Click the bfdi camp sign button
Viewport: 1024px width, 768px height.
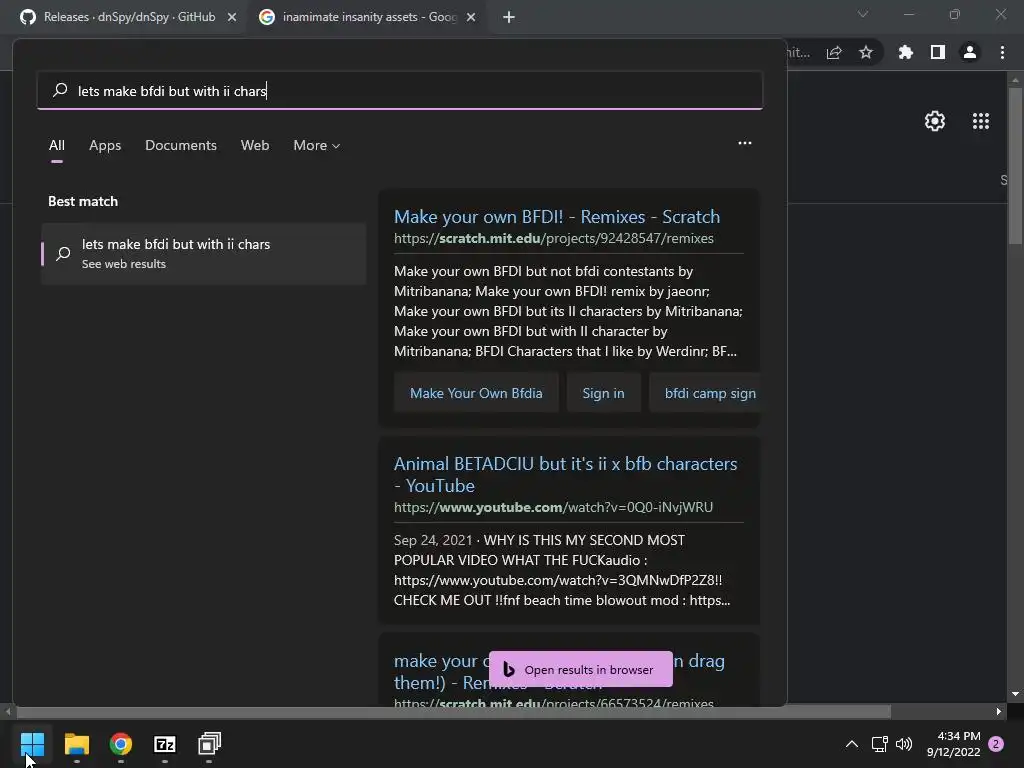[705, 393]
